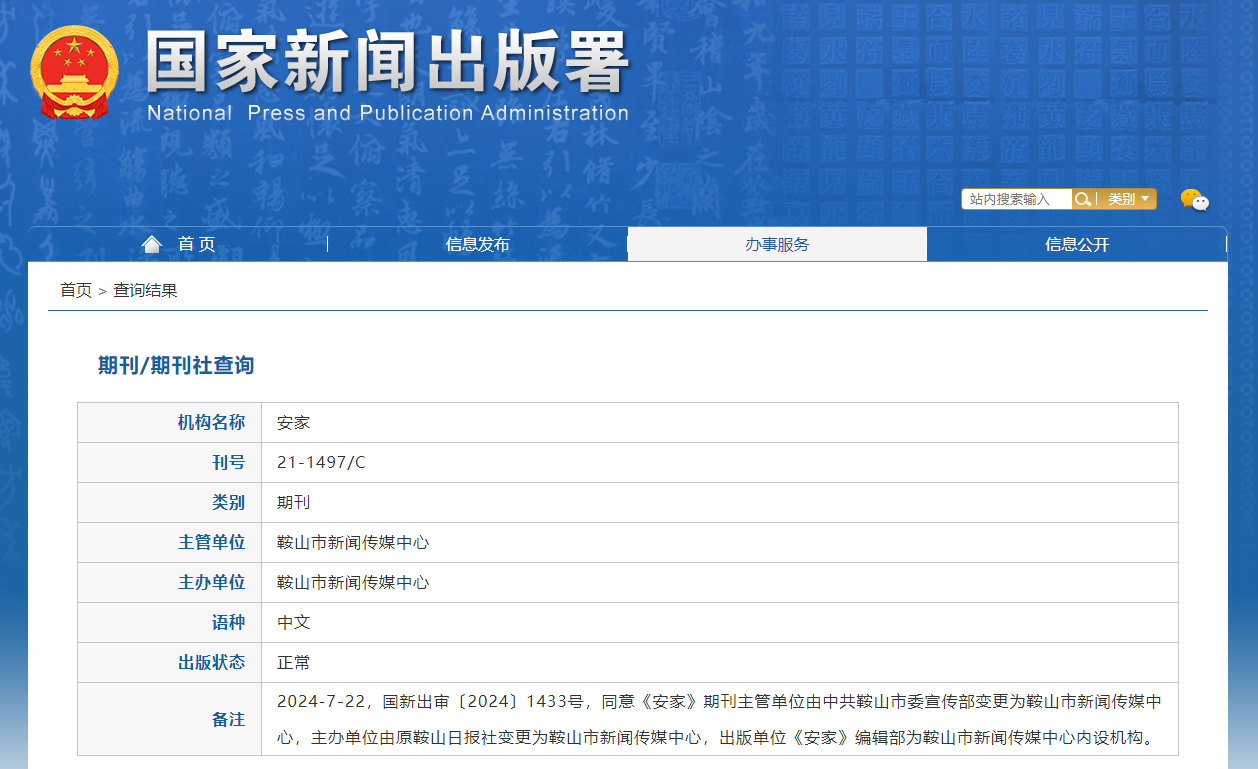Click 鞍山市新闻传媒中心 in 主管单位 row
1258x769 pixels.
click(353, 542)
